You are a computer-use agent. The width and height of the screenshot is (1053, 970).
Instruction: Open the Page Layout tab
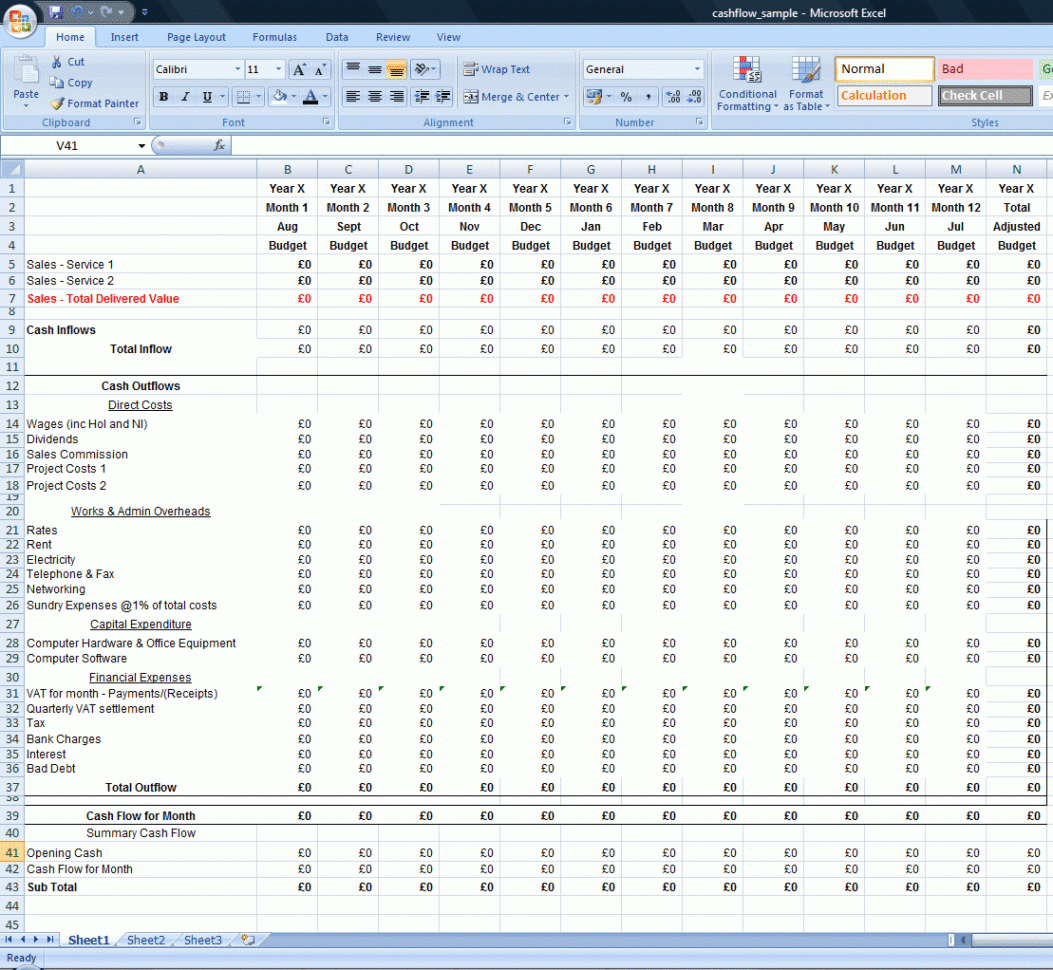(x=196, y=37)
